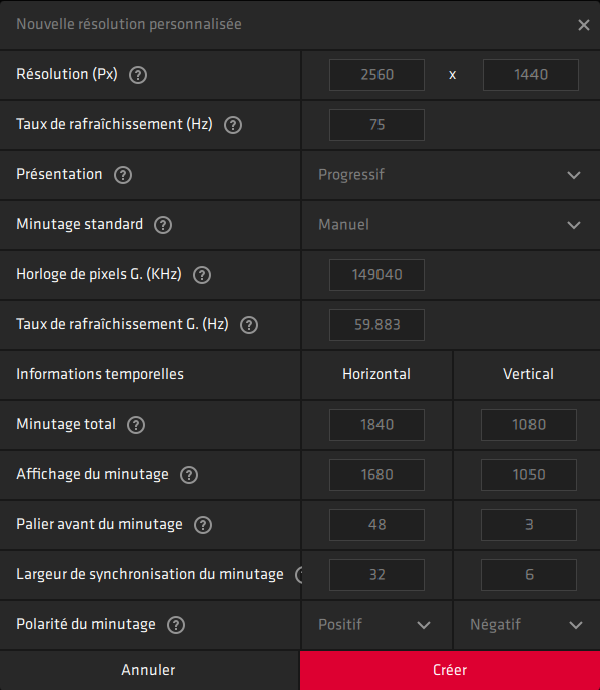Open the Présentation help tooltip icon

(123, 175)
